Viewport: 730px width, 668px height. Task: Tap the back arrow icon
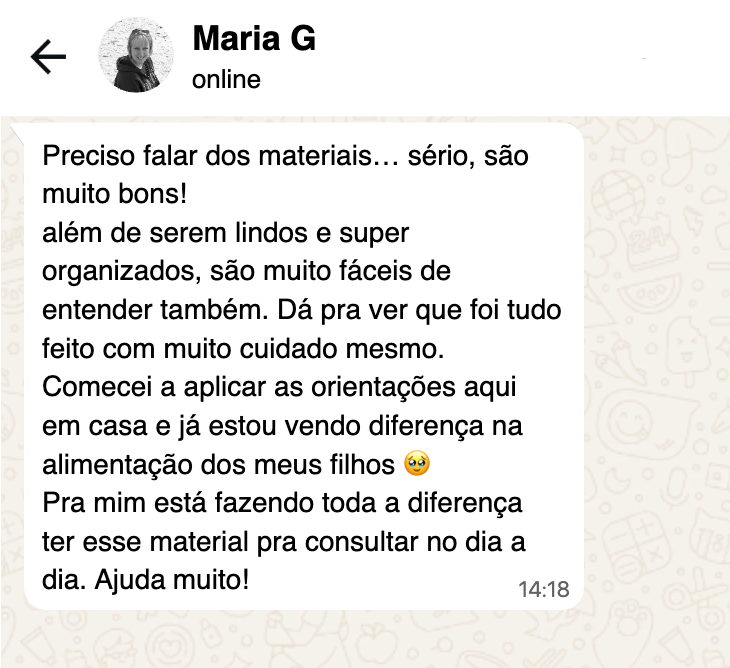coord(48,57)
